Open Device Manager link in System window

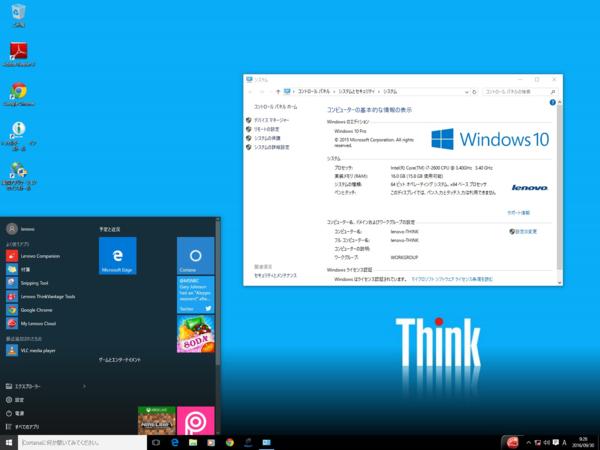(272, 120)
